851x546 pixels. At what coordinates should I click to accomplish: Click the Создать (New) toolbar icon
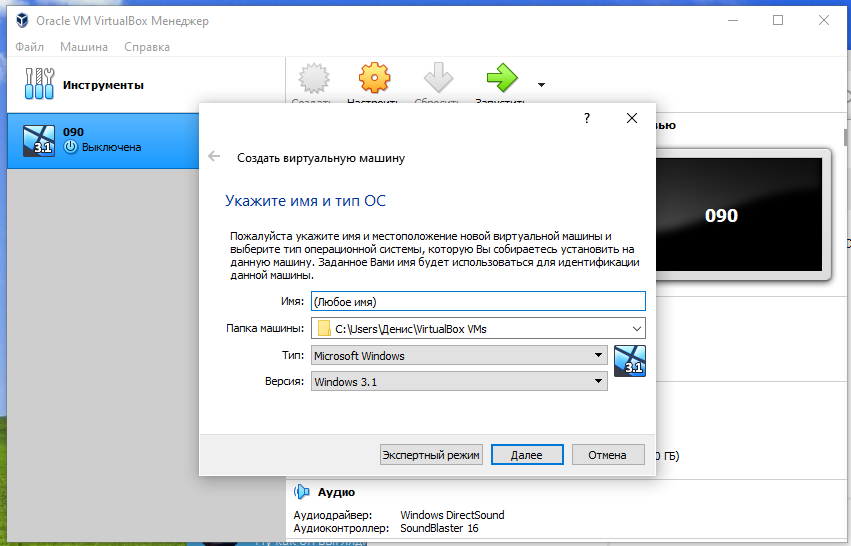315,78
